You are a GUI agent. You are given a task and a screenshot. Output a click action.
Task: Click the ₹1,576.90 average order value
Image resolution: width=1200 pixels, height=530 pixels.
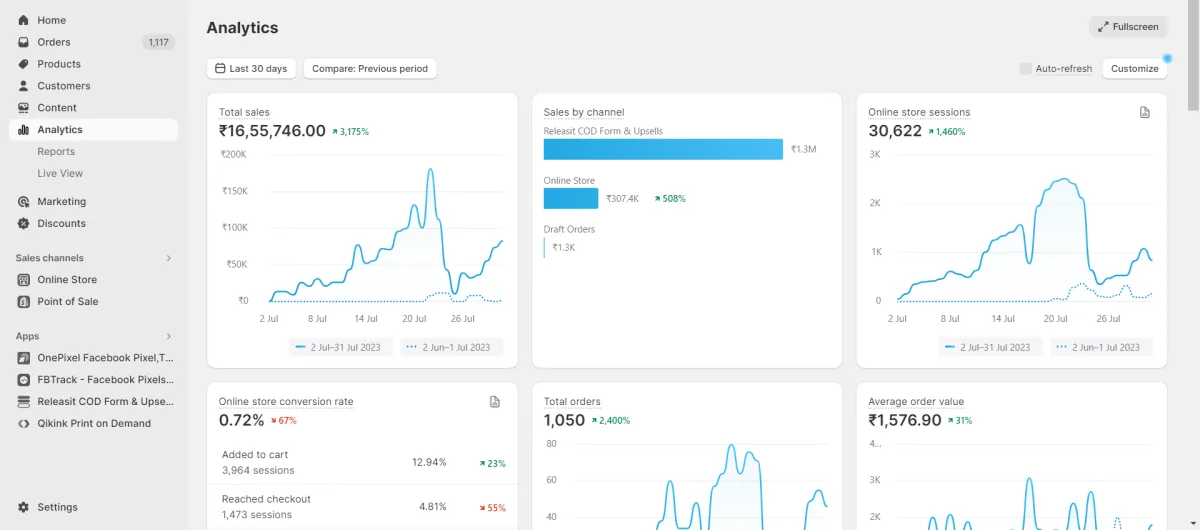pyautogui.click(x=905, y=420)
